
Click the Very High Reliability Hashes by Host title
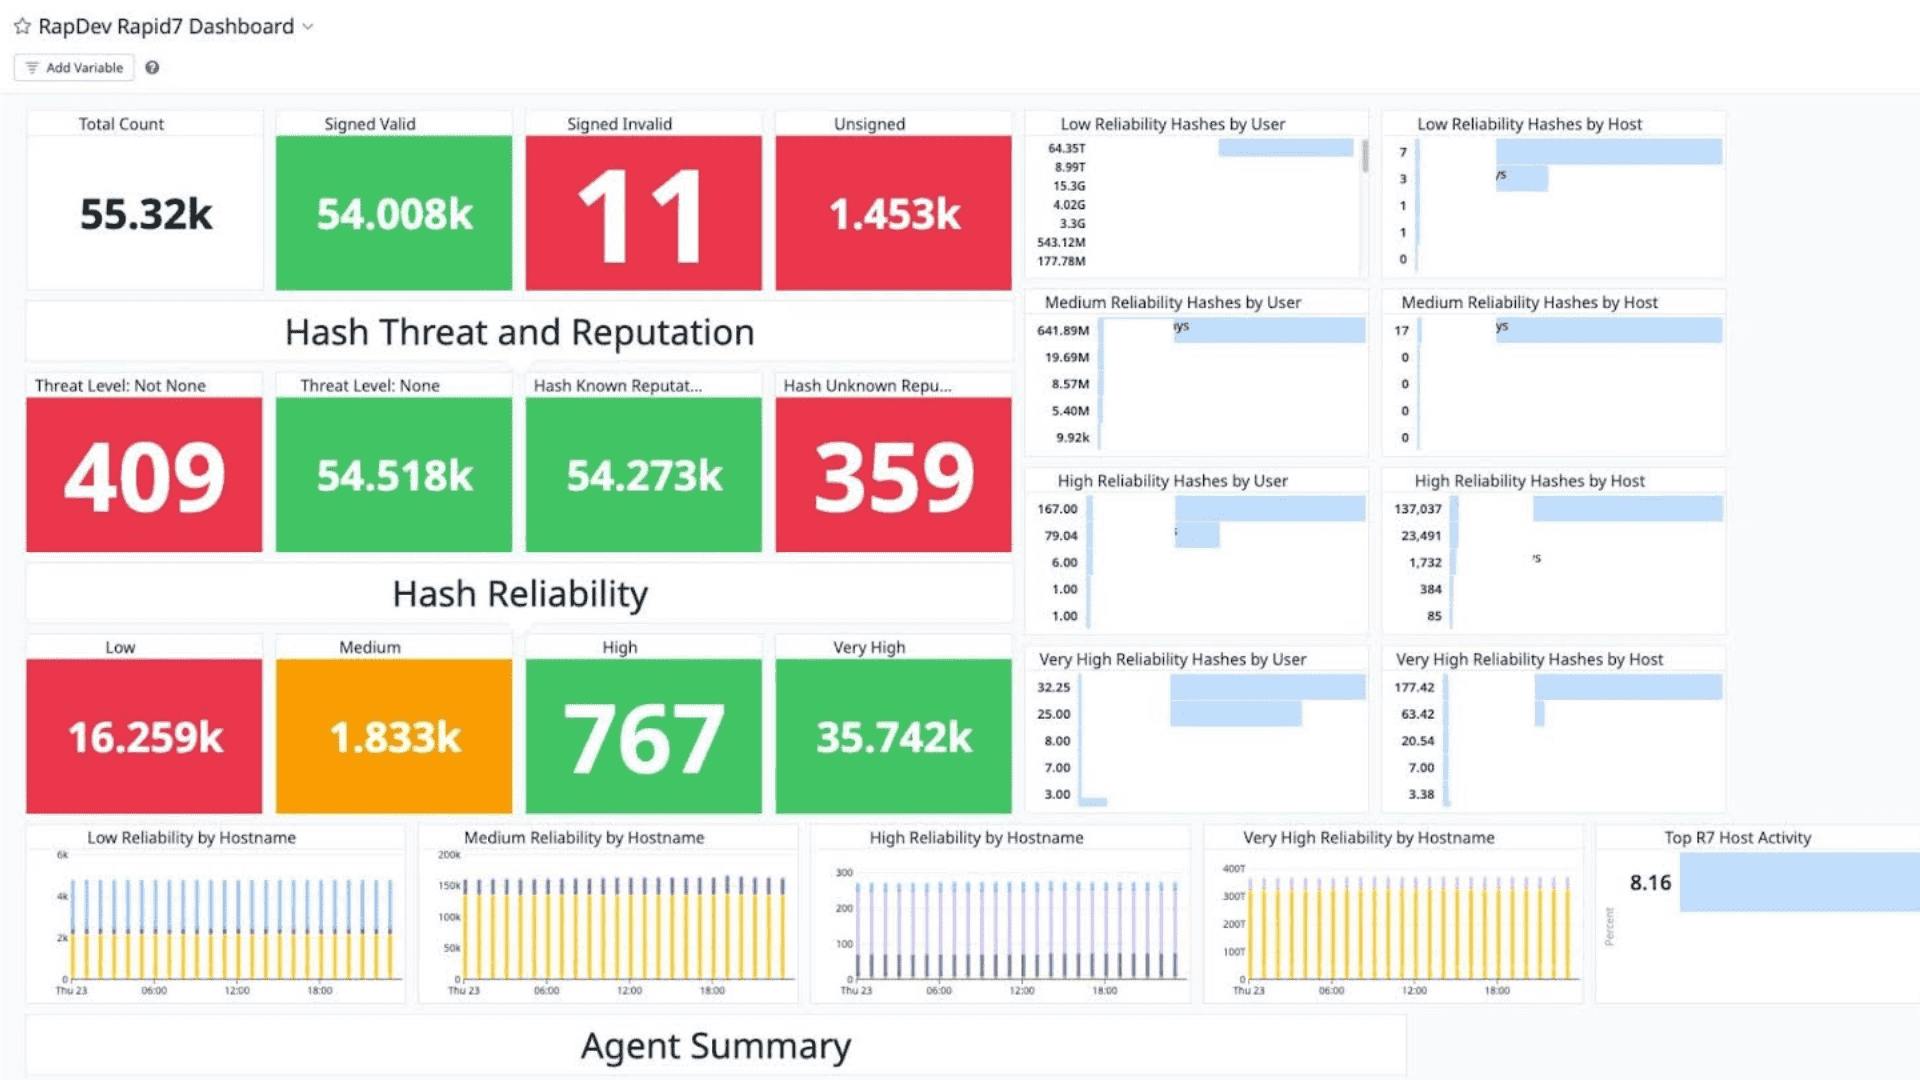pyautogui.click(x=1529, y=659)
